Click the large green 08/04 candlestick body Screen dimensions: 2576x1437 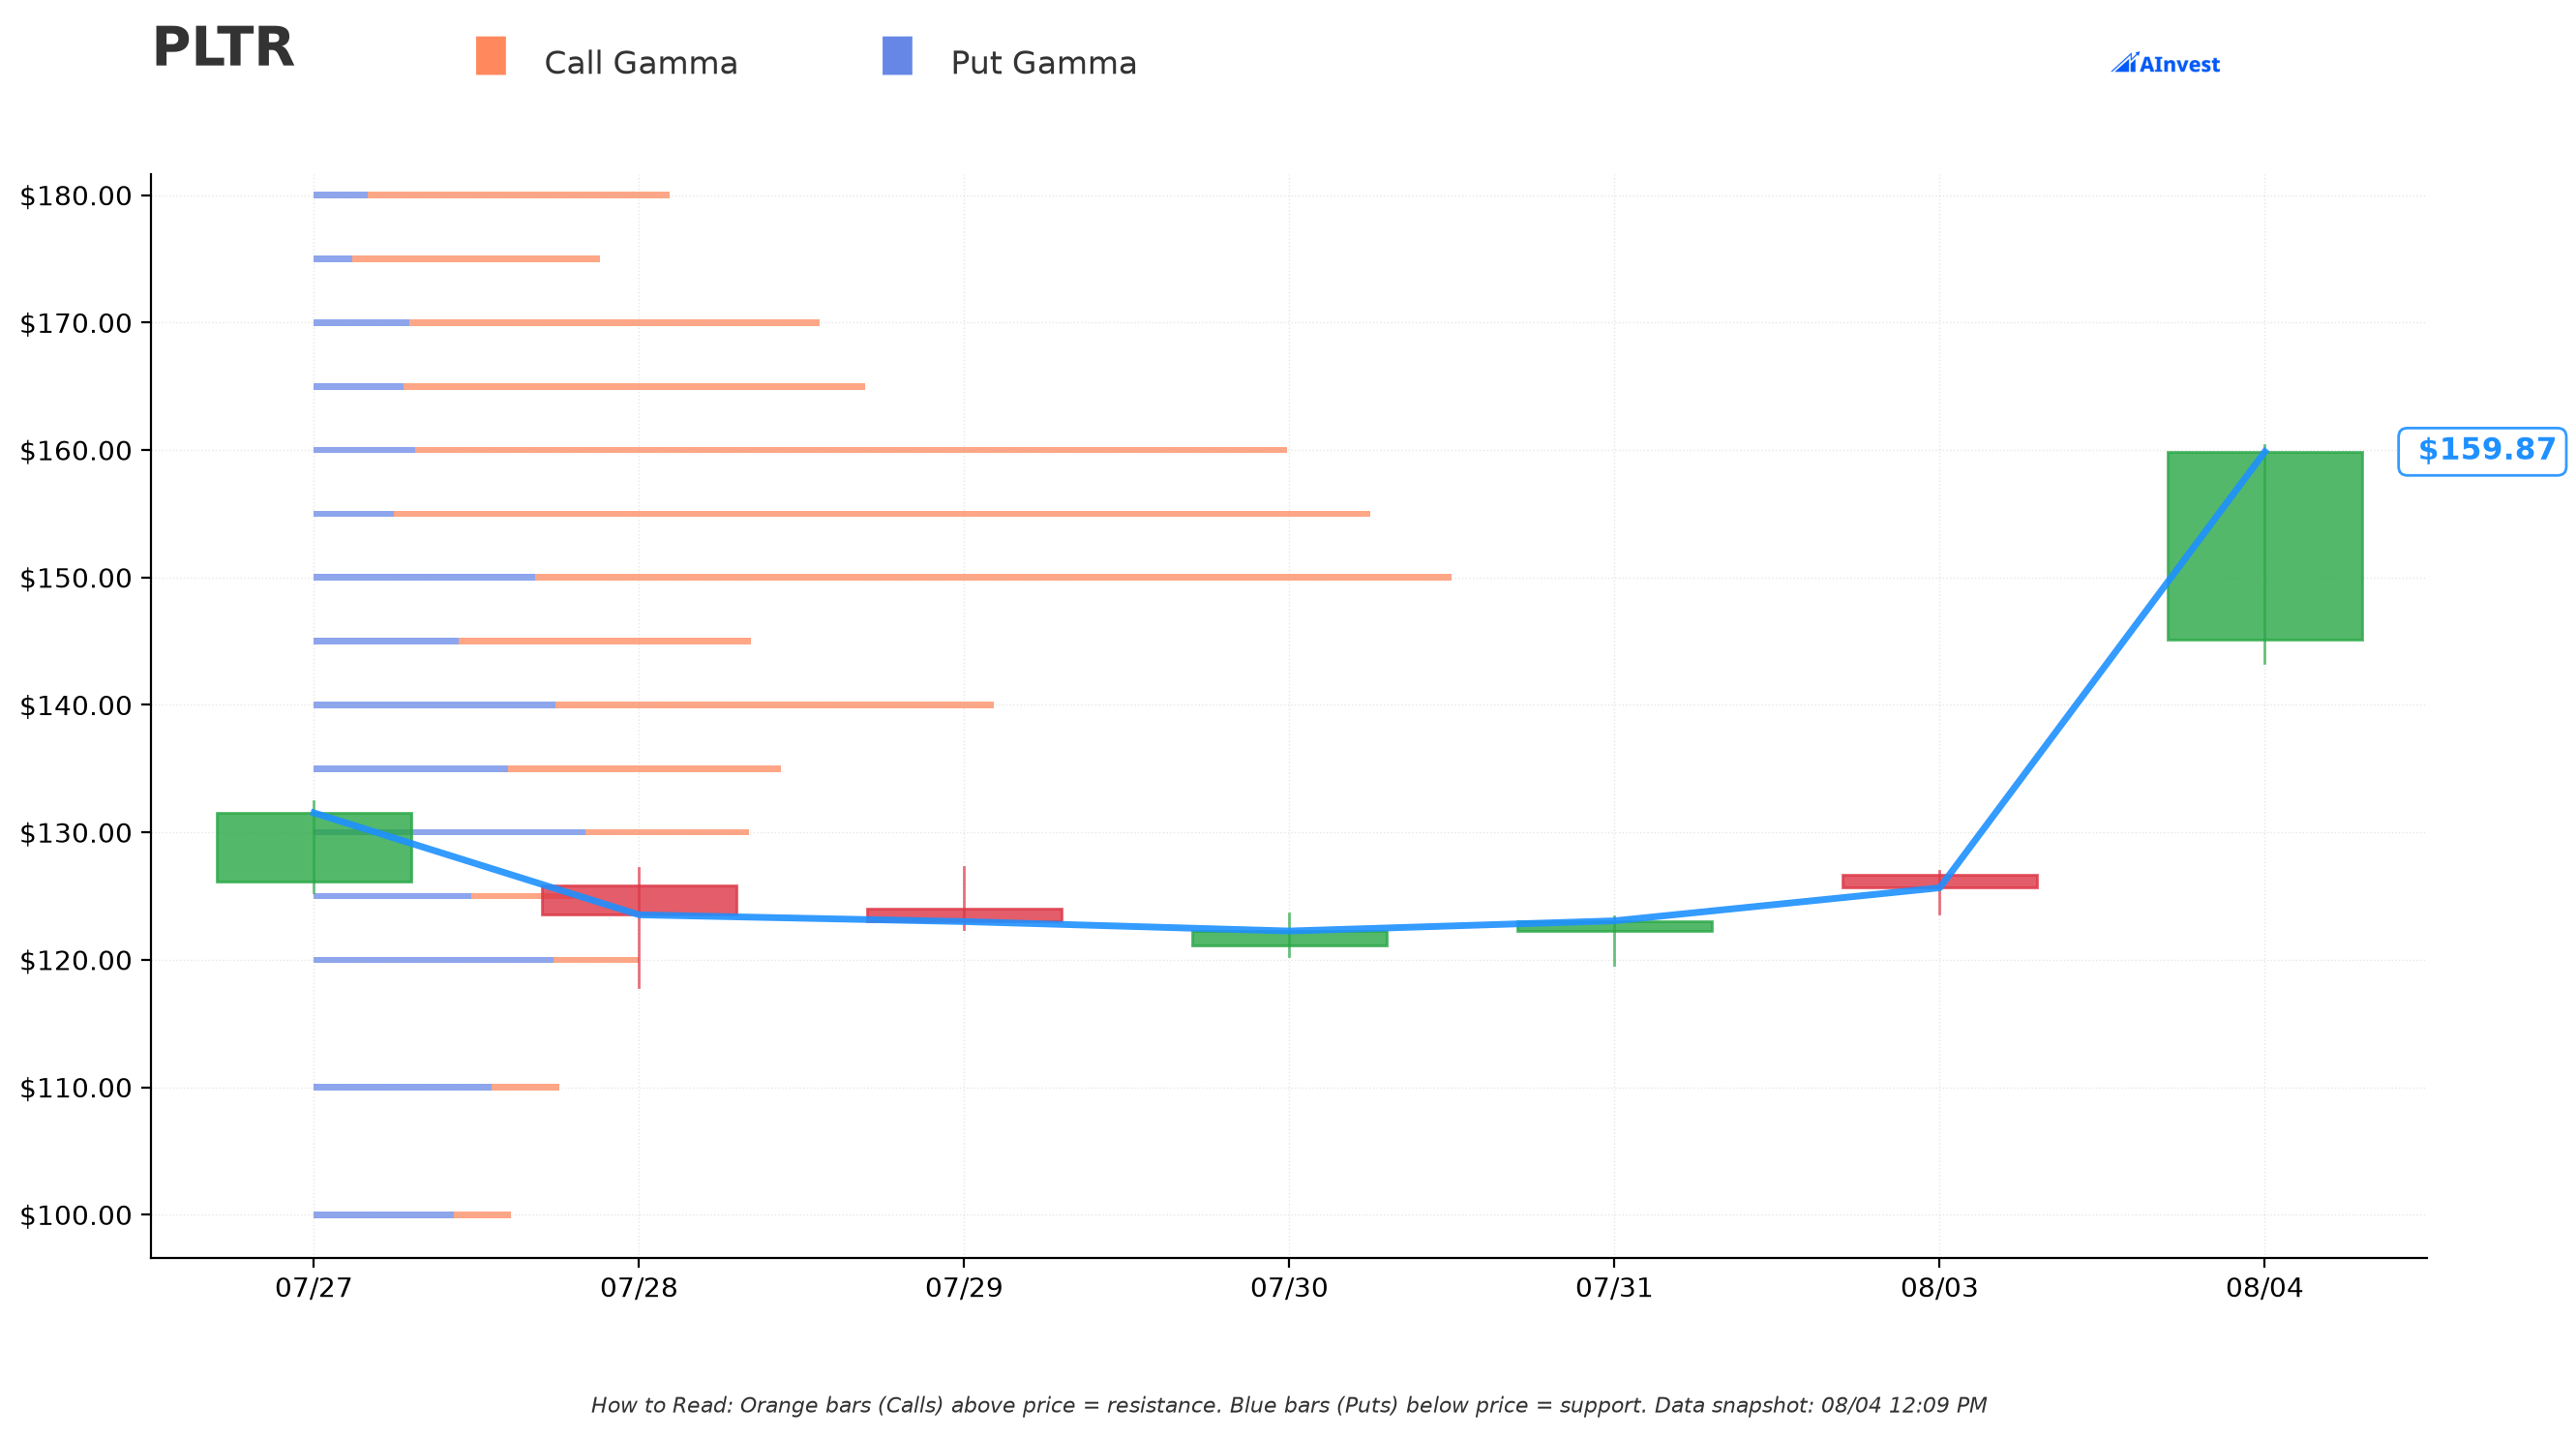click(2264, 546)
